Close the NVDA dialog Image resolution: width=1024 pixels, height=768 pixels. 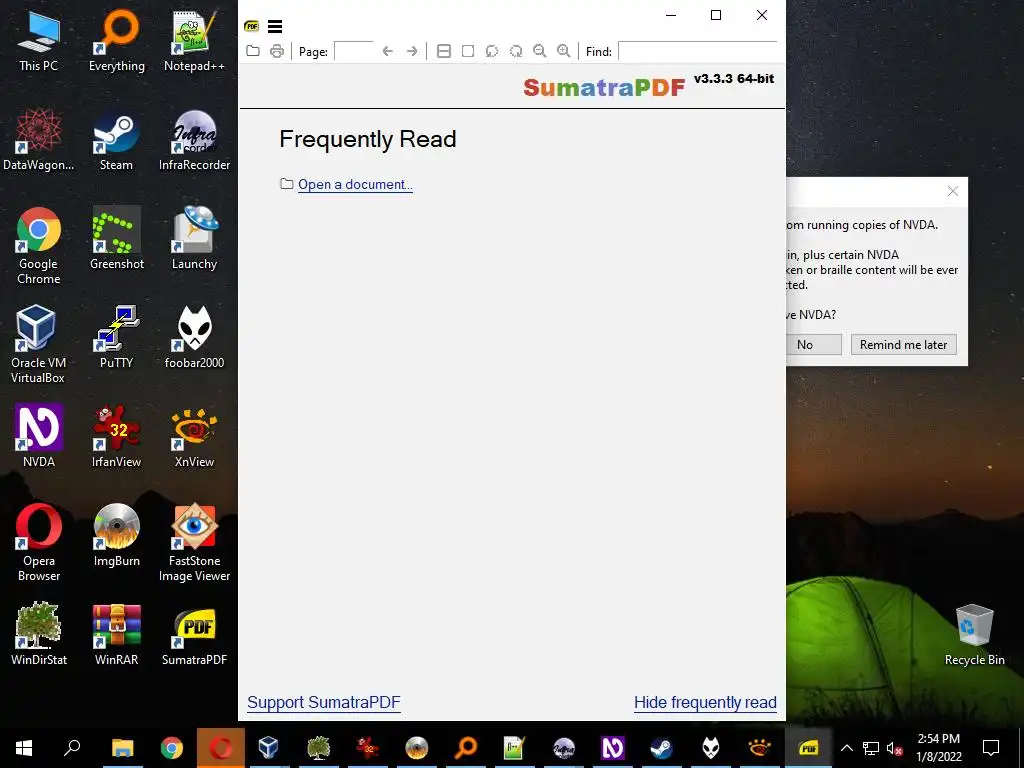(x=953, y=191)
